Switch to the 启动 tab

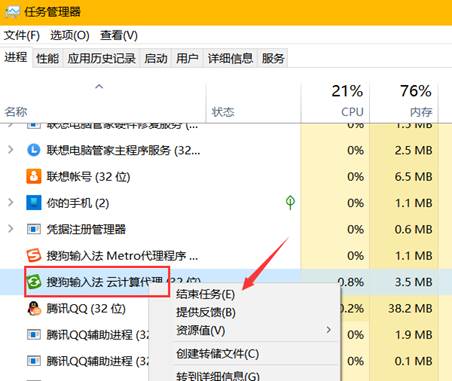pos(156,59)
